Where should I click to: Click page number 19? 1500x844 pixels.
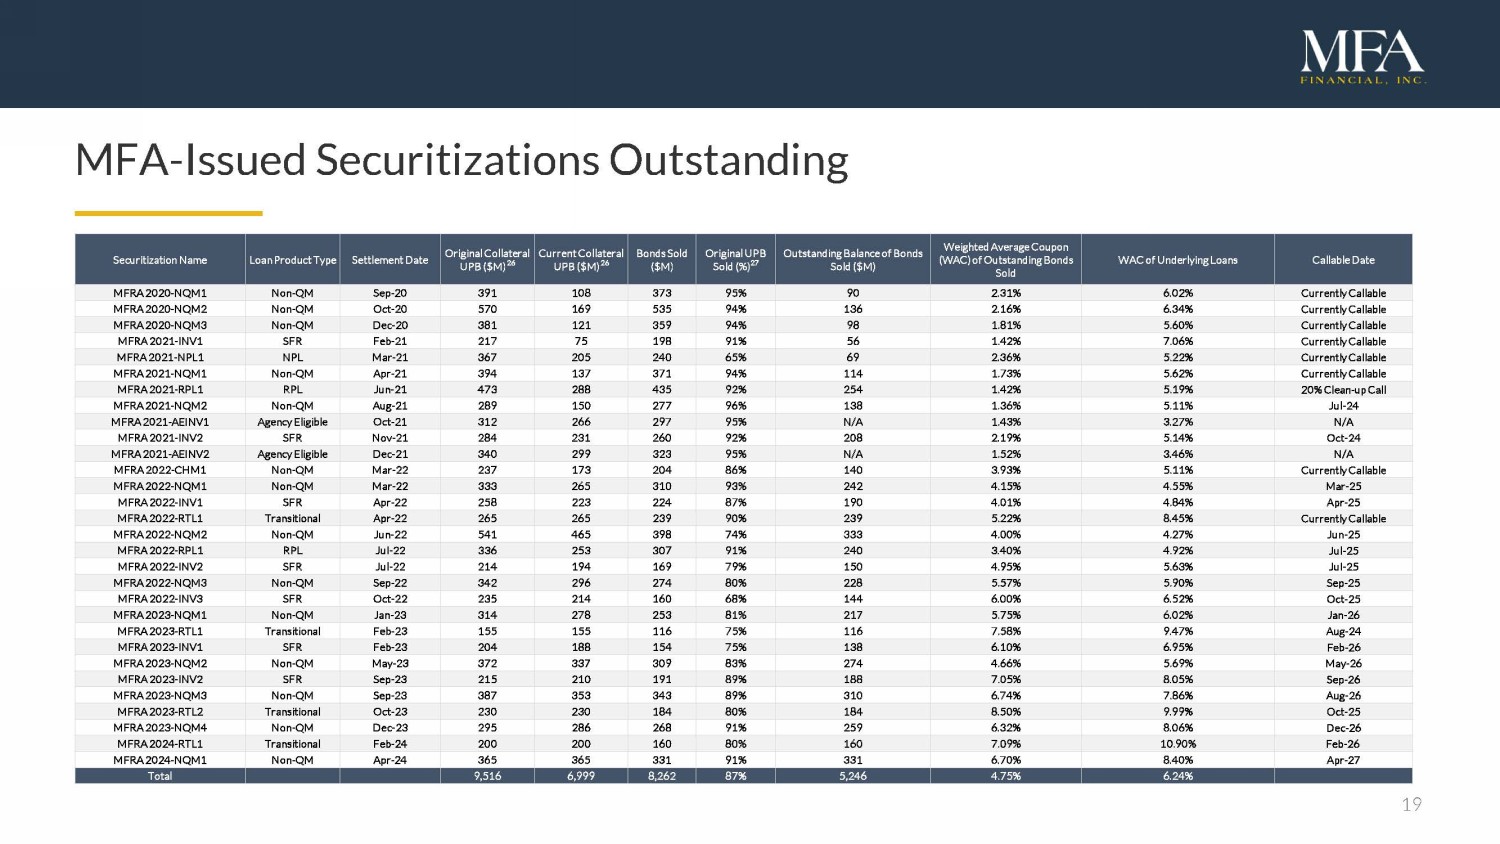tap(1411, 805)
